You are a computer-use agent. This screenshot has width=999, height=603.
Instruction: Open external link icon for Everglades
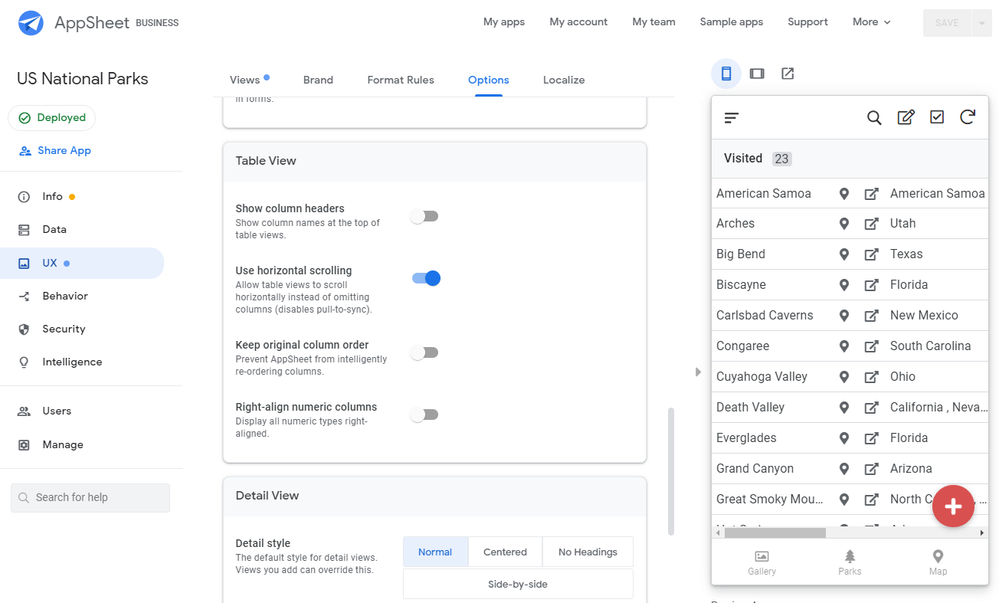(871, 438)
